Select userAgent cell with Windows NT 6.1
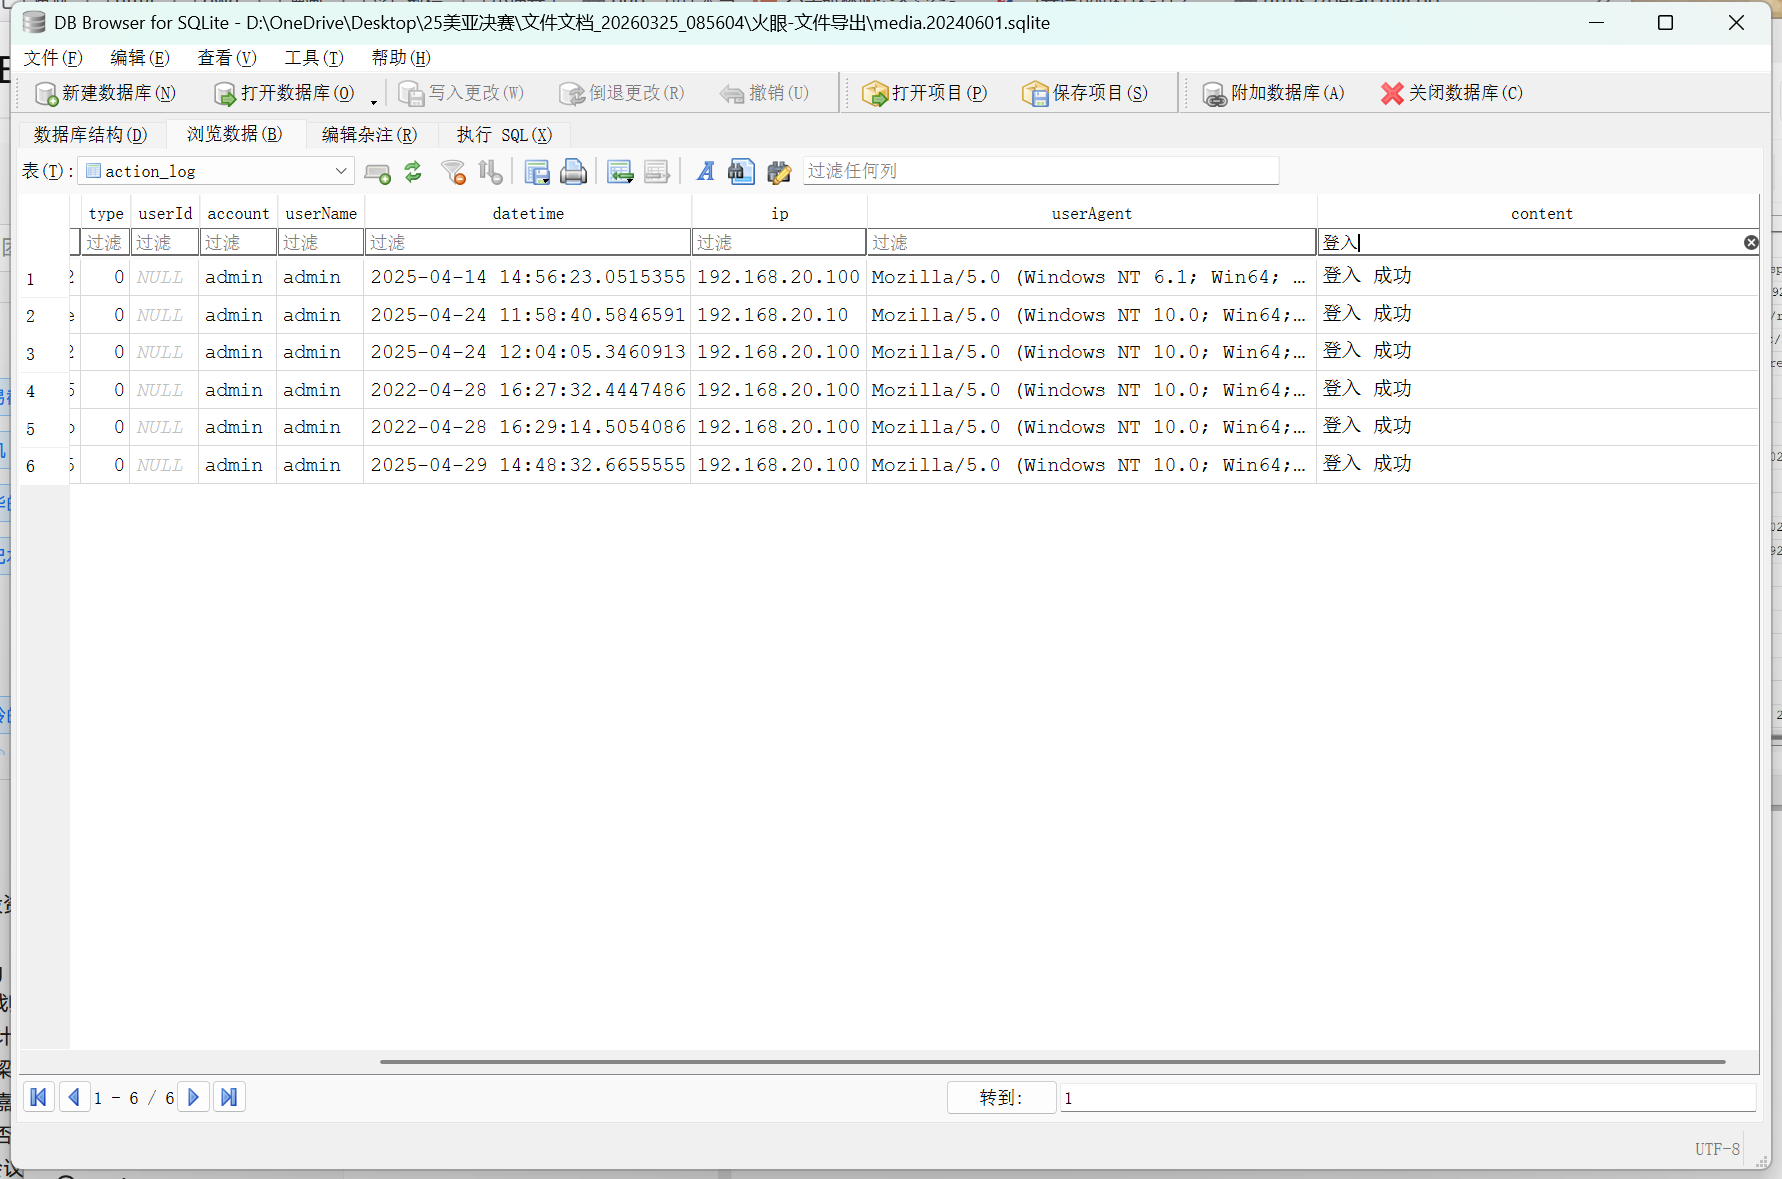This screenshot has width=1782, height=1179. 1092,277
